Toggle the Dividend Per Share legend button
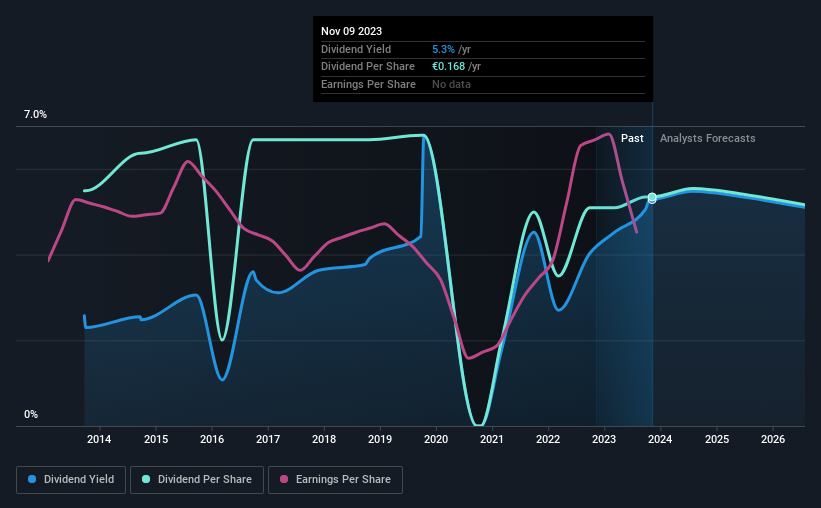 coord(197,480)
